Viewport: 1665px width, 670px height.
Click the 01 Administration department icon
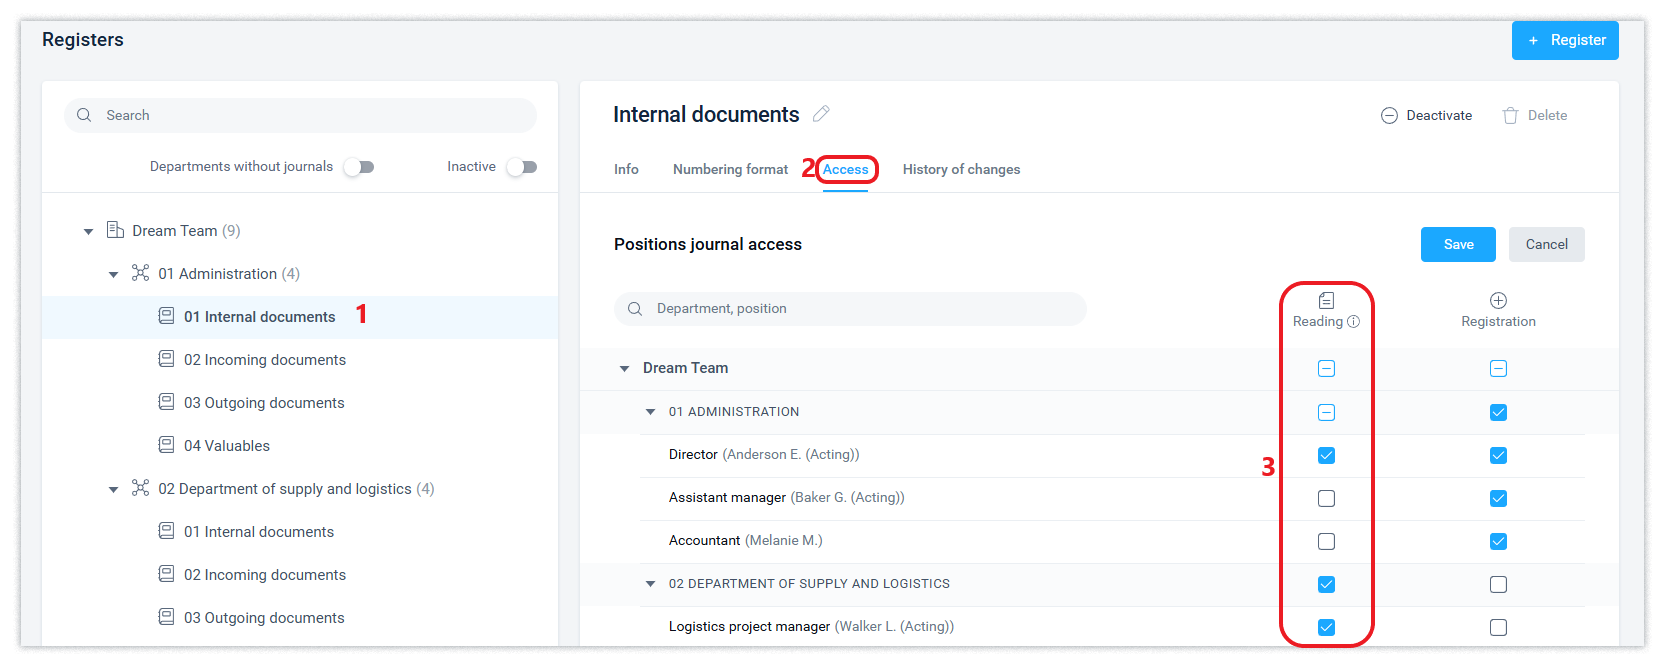click(141, 273)
